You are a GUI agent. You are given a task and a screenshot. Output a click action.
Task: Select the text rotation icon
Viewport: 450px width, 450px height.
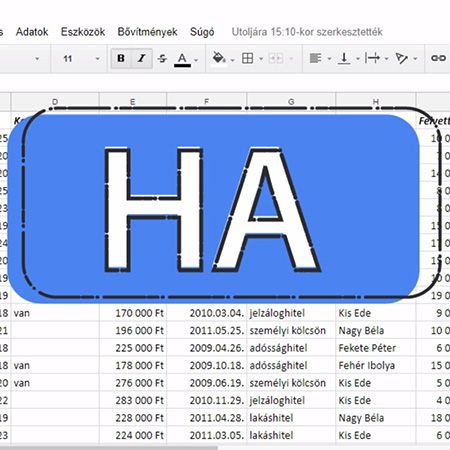coord(401,58)
